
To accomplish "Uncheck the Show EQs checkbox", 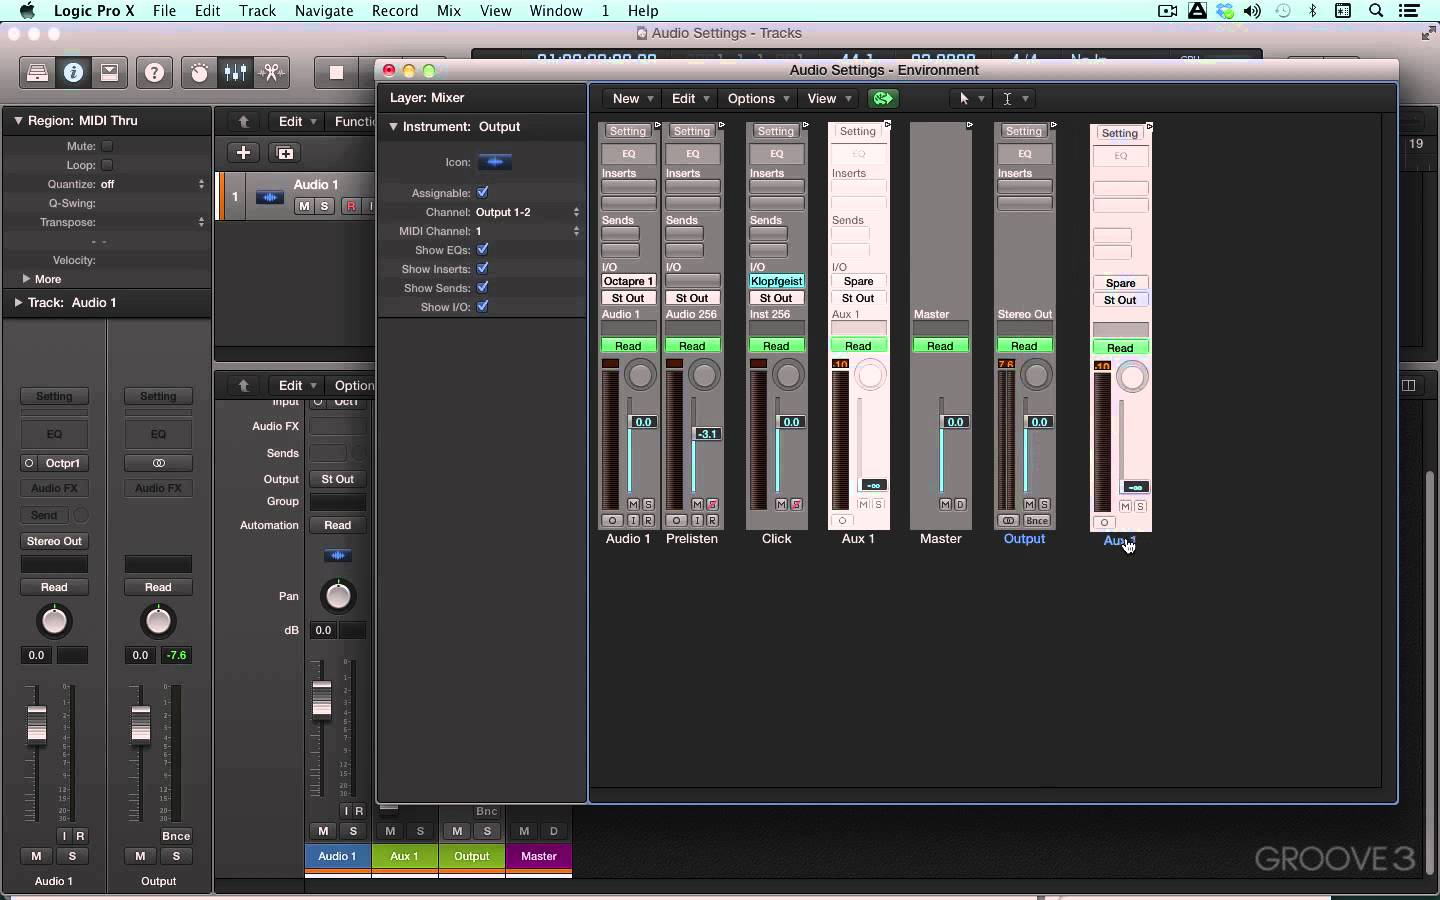I will 483,249.
